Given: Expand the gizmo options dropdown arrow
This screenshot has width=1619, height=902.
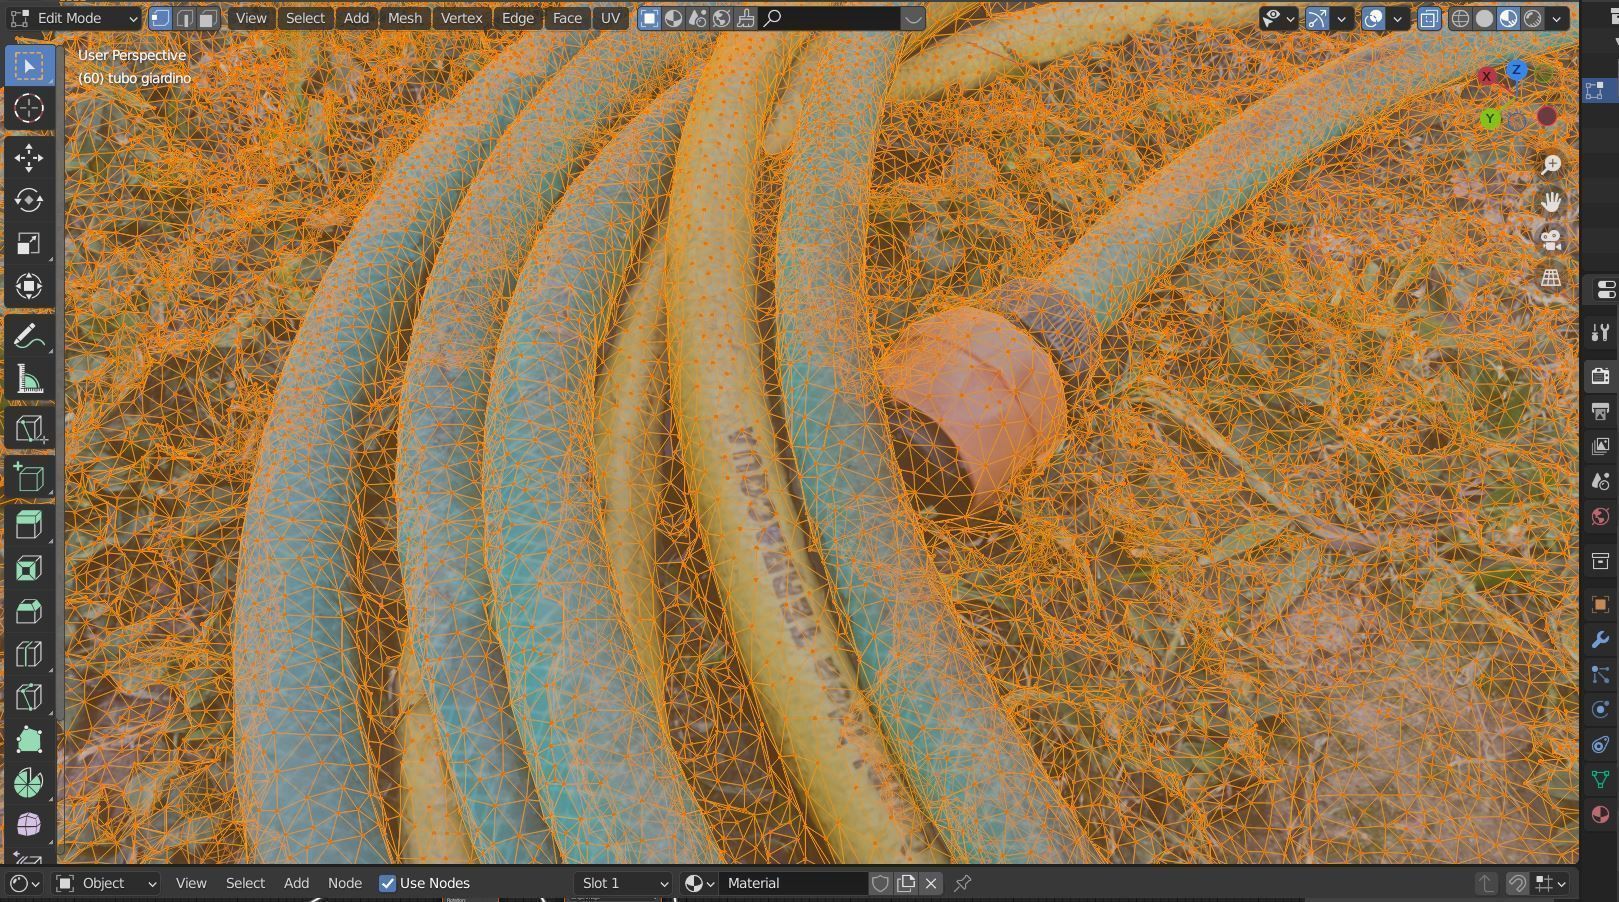Looking at the screenshot, I should (x=1342, y=18).
